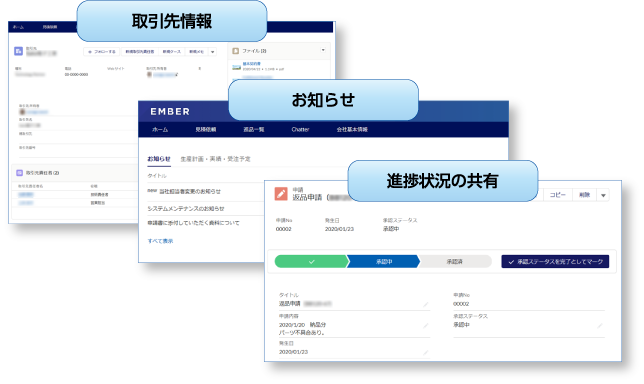Open 商品一覧 in the EMBER navigation bar
The image size is (644, 384).
[x=254, y=130]
